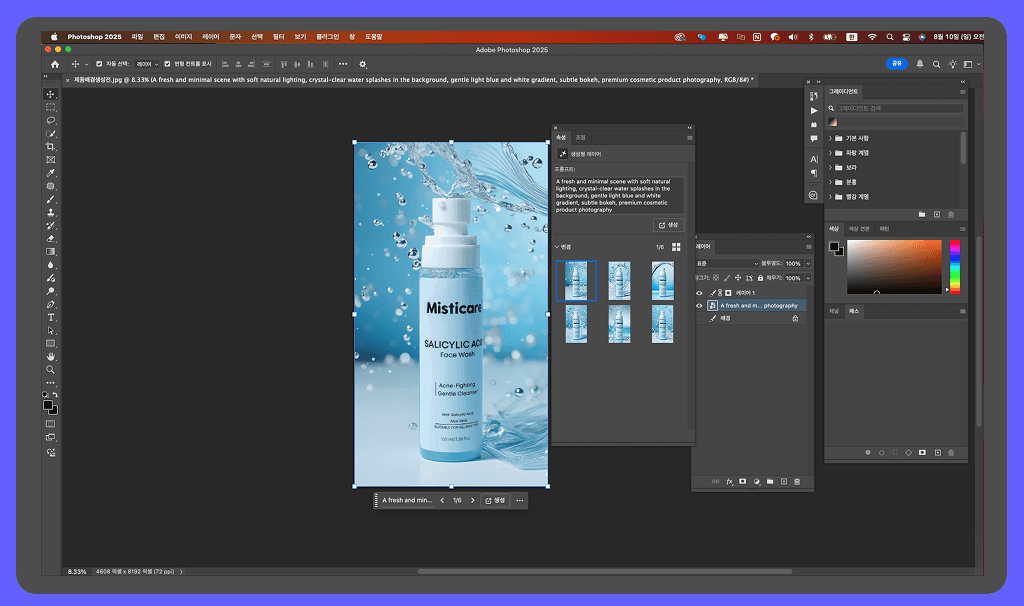Open the Fill 100% dropdown arrow
This screenshot has width=1024, height=606.
(808, 278)
